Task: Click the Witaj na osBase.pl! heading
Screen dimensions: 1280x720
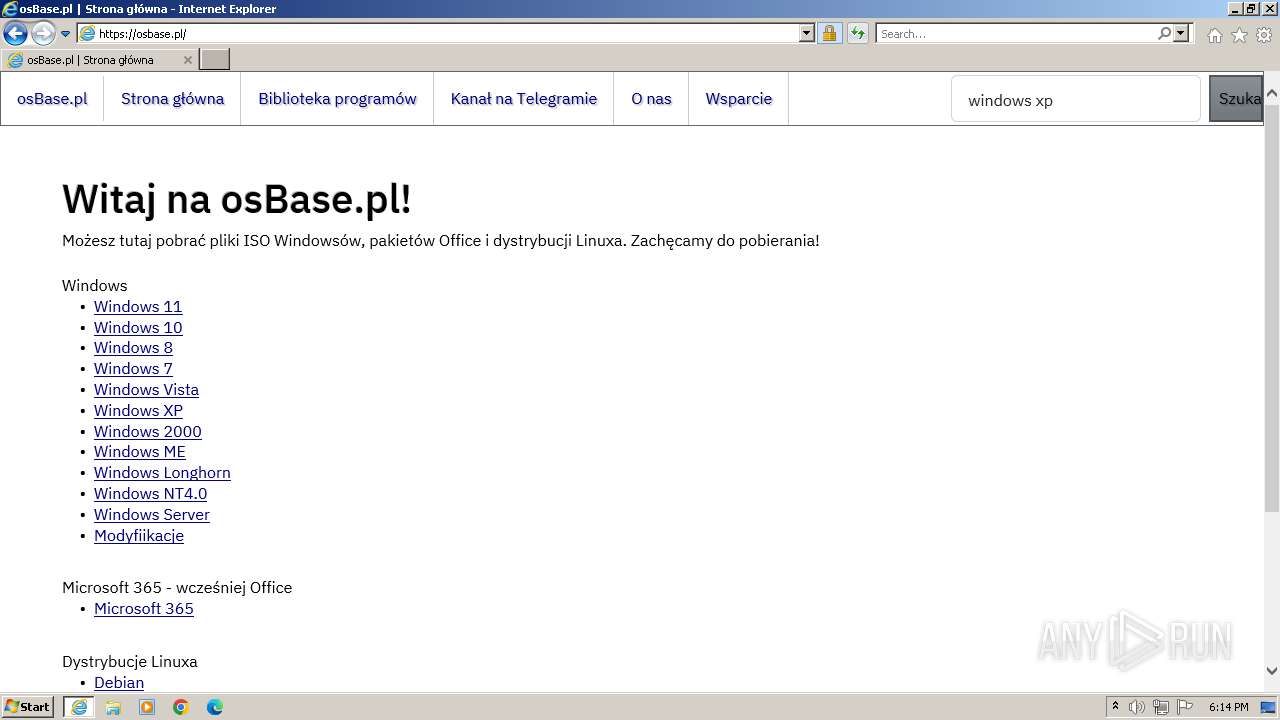Action: (237, 199)
